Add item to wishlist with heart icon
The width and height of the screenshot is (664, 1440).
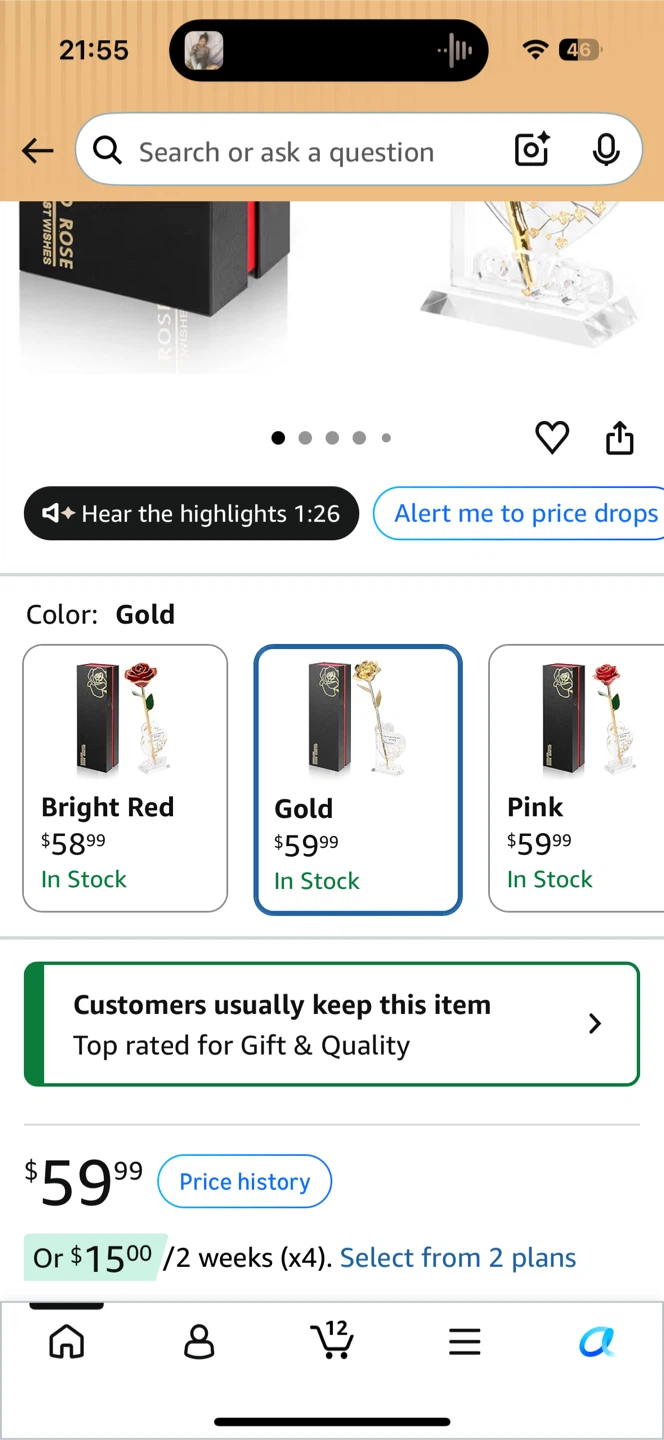pos(552,437)
